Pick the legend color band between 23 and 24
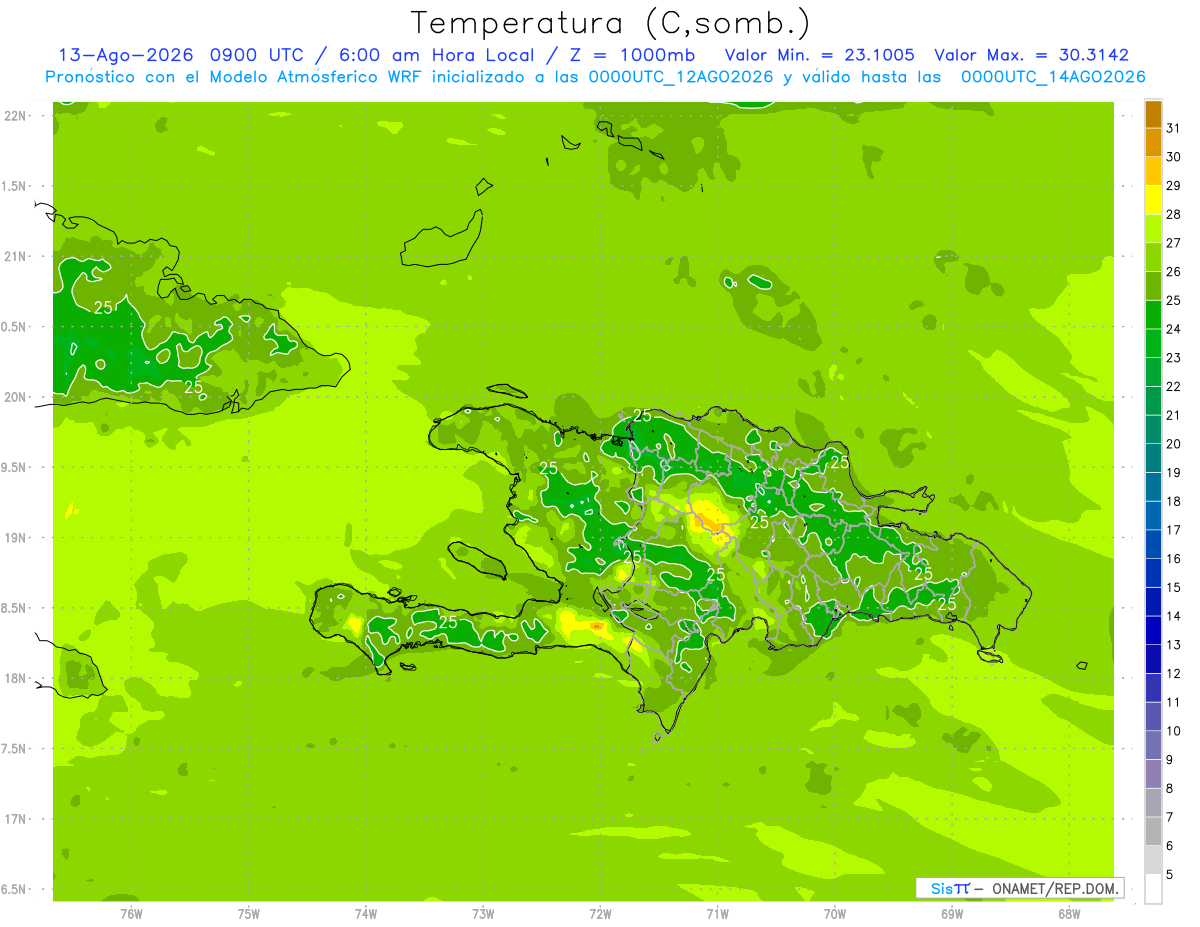 click(x=1153, y=344)
